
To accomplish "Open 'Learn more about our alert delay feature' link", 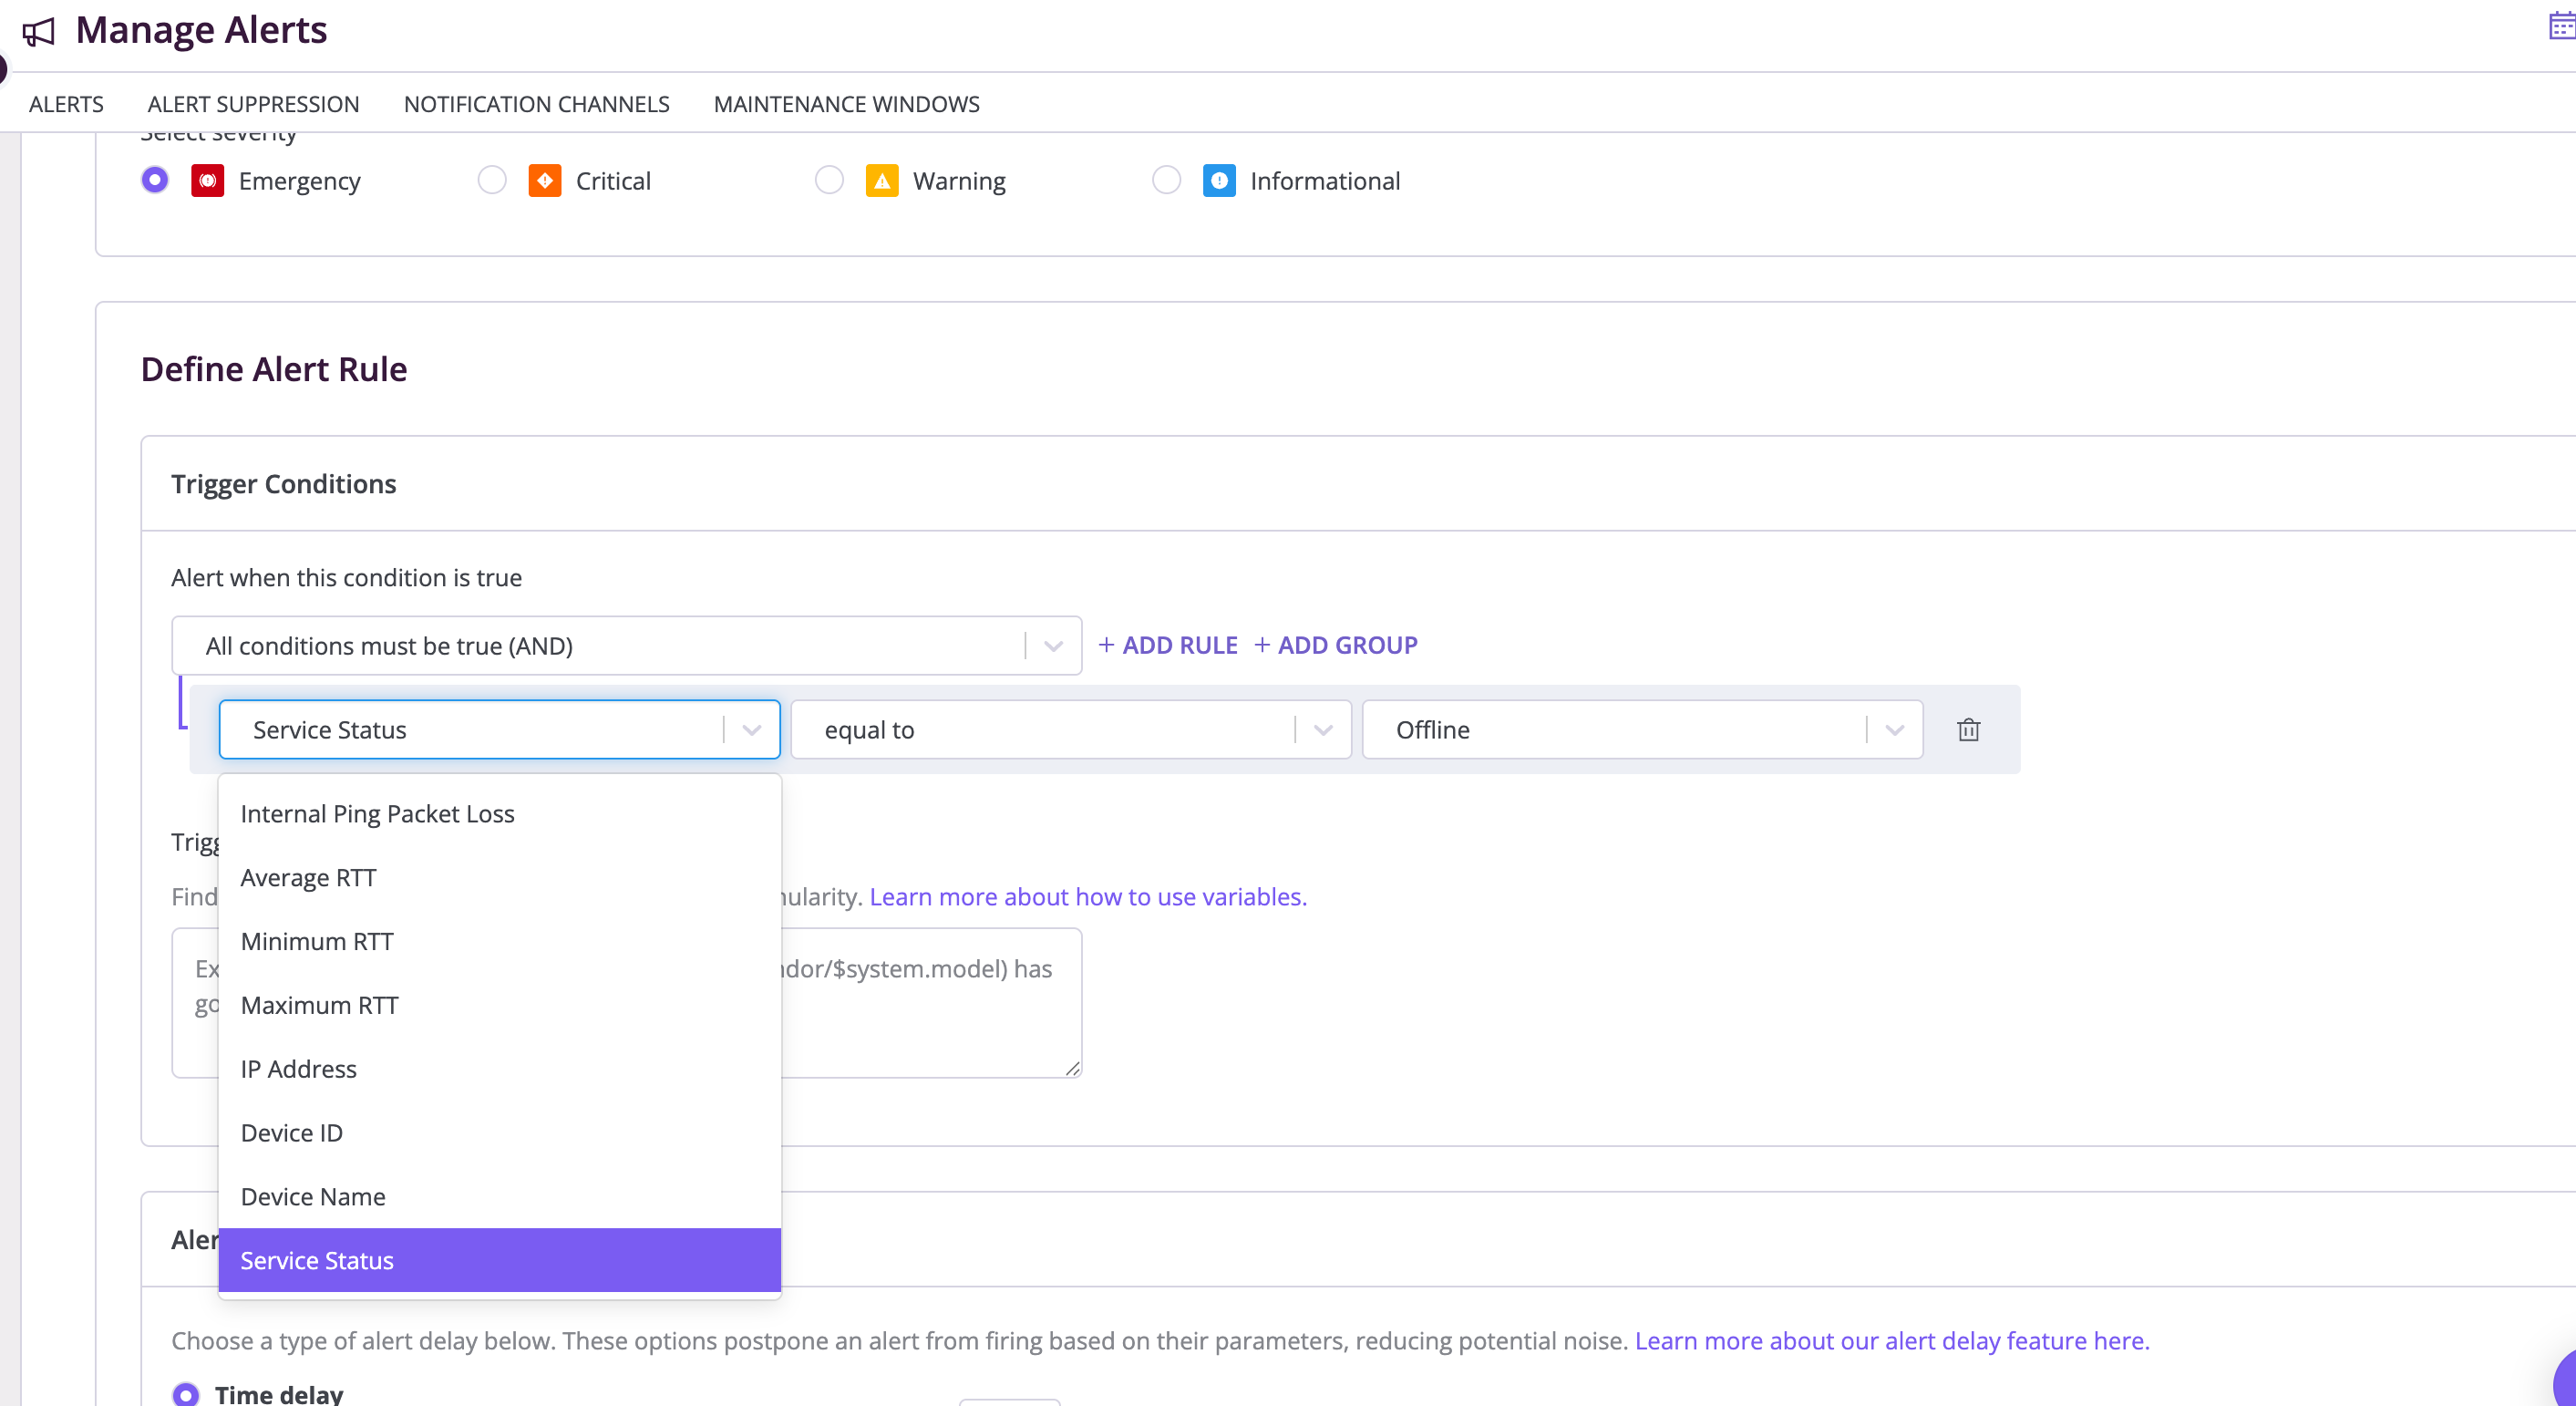I will point(1892,1341).
